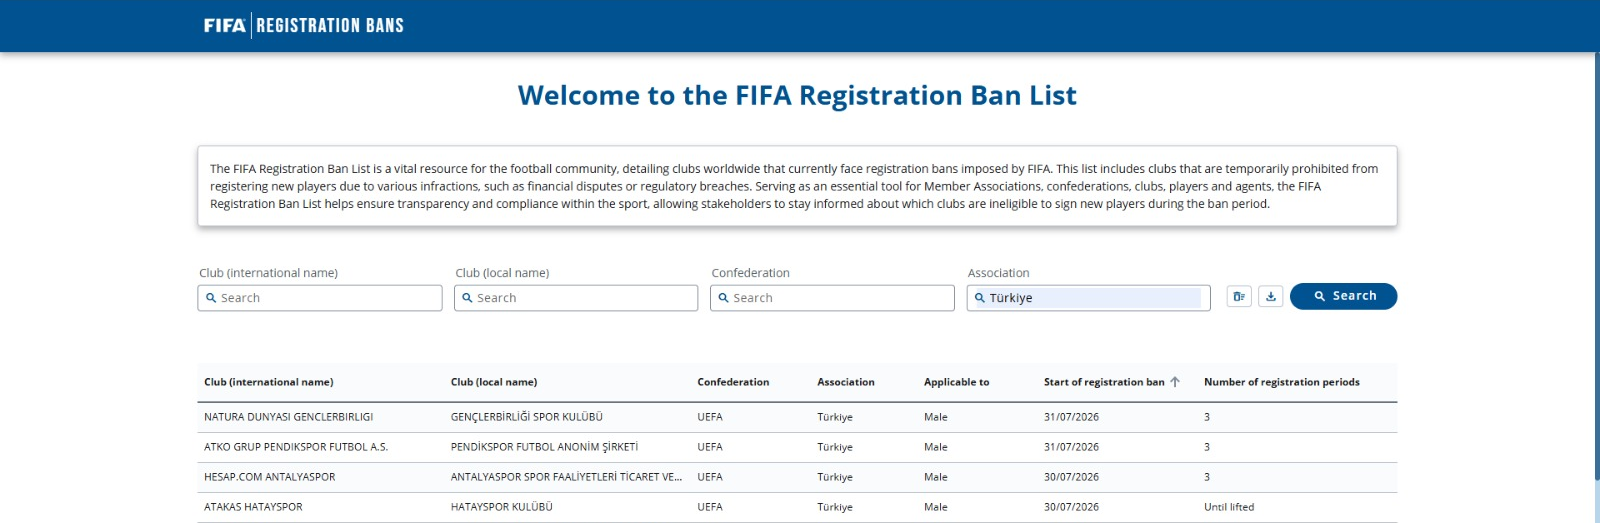Image resolution: width=1600 pixels, height=523 pixels.
Task: Click the Club (international name) search field
Action: pyautogui.click(x=320, y=298)
